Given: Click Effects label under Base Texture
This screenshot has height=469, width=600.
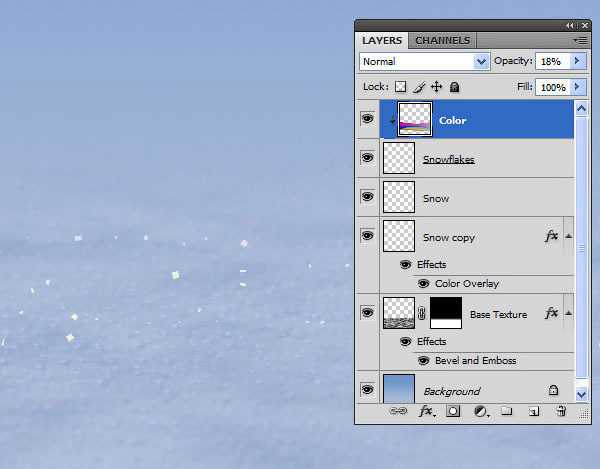Looking at the screenshot, I should tap(432, 341).
